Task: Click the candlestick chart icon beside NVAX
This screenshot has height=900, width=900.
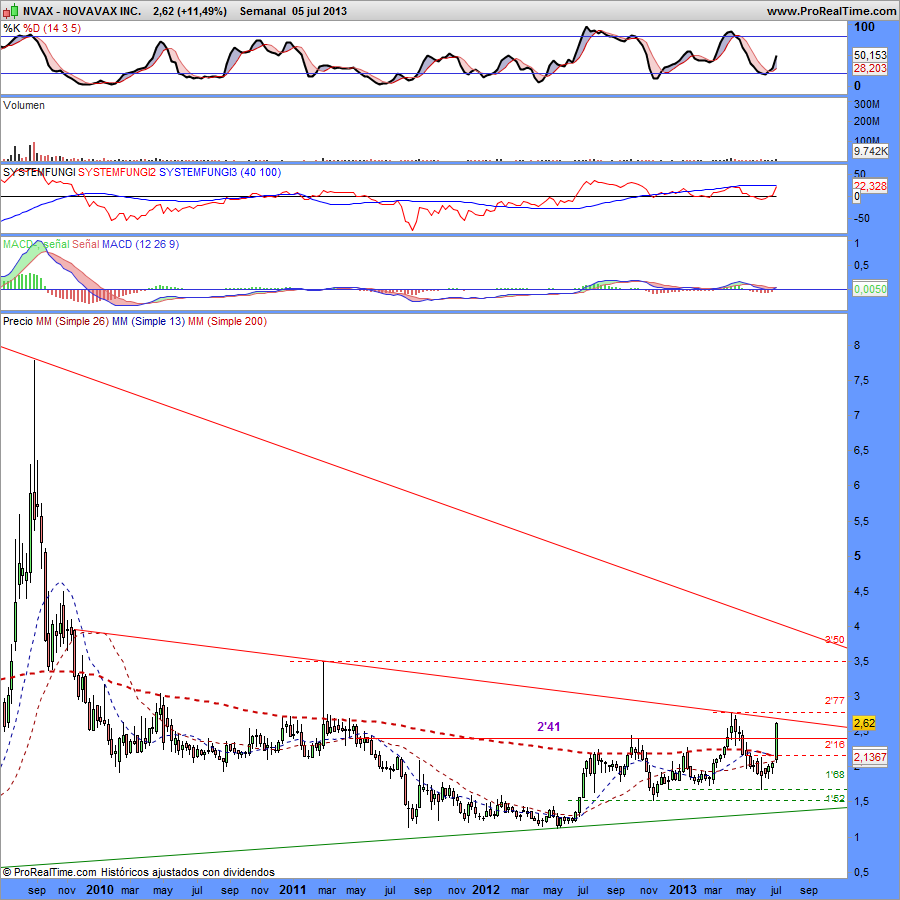Action: (11, 10)
